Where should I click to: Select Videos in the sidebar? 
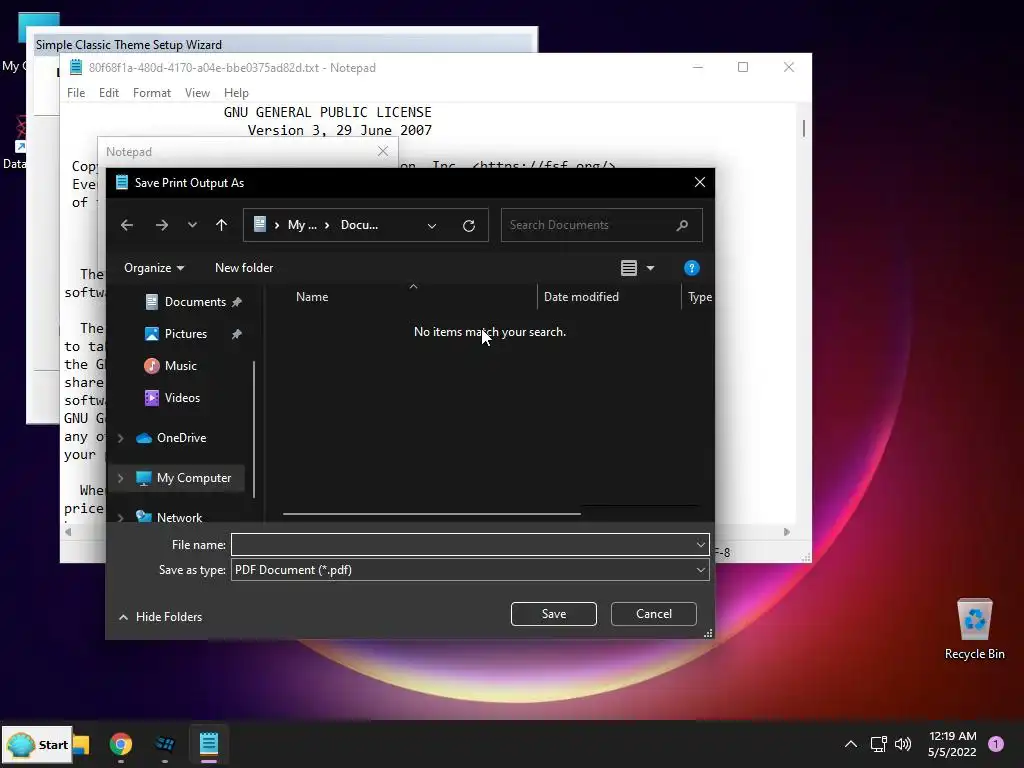[x=182, y=398]
